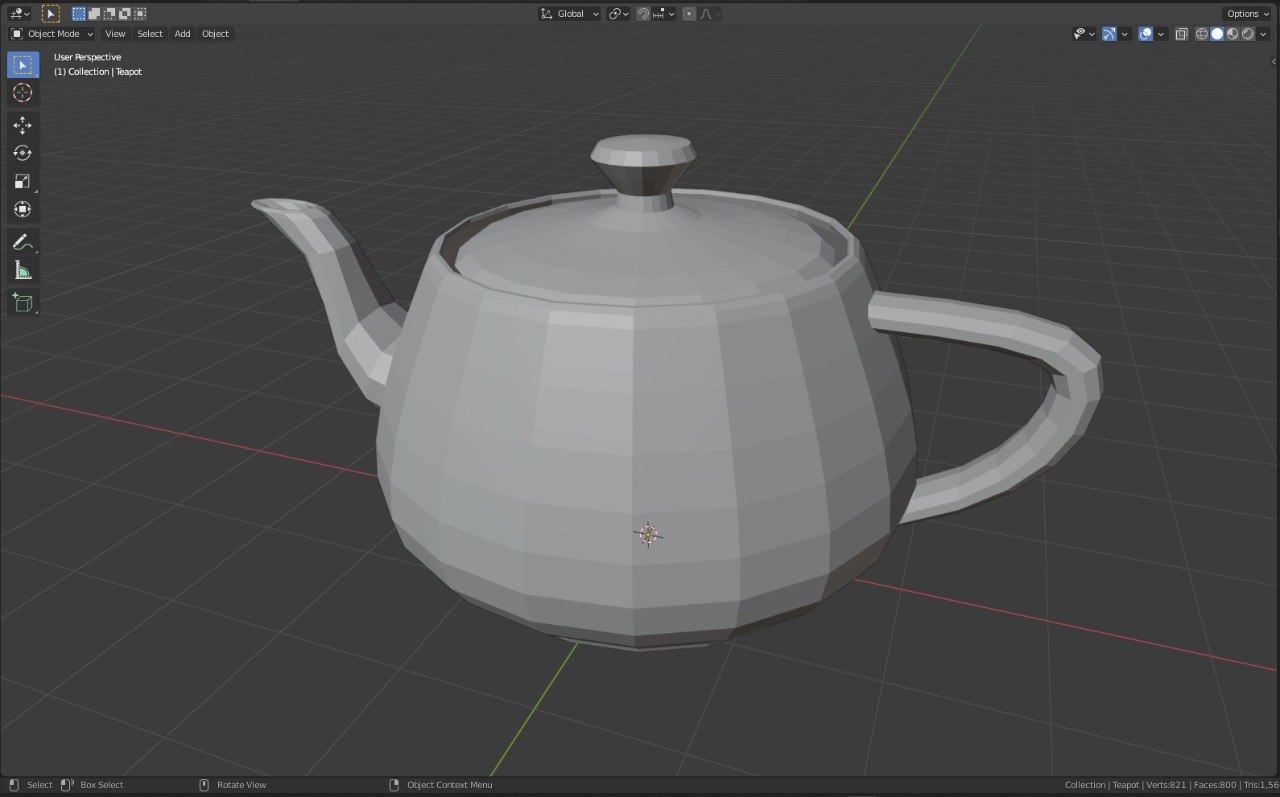
Task: Click the 'Verts:821' status bar entry
Action: coord(1166,785)
